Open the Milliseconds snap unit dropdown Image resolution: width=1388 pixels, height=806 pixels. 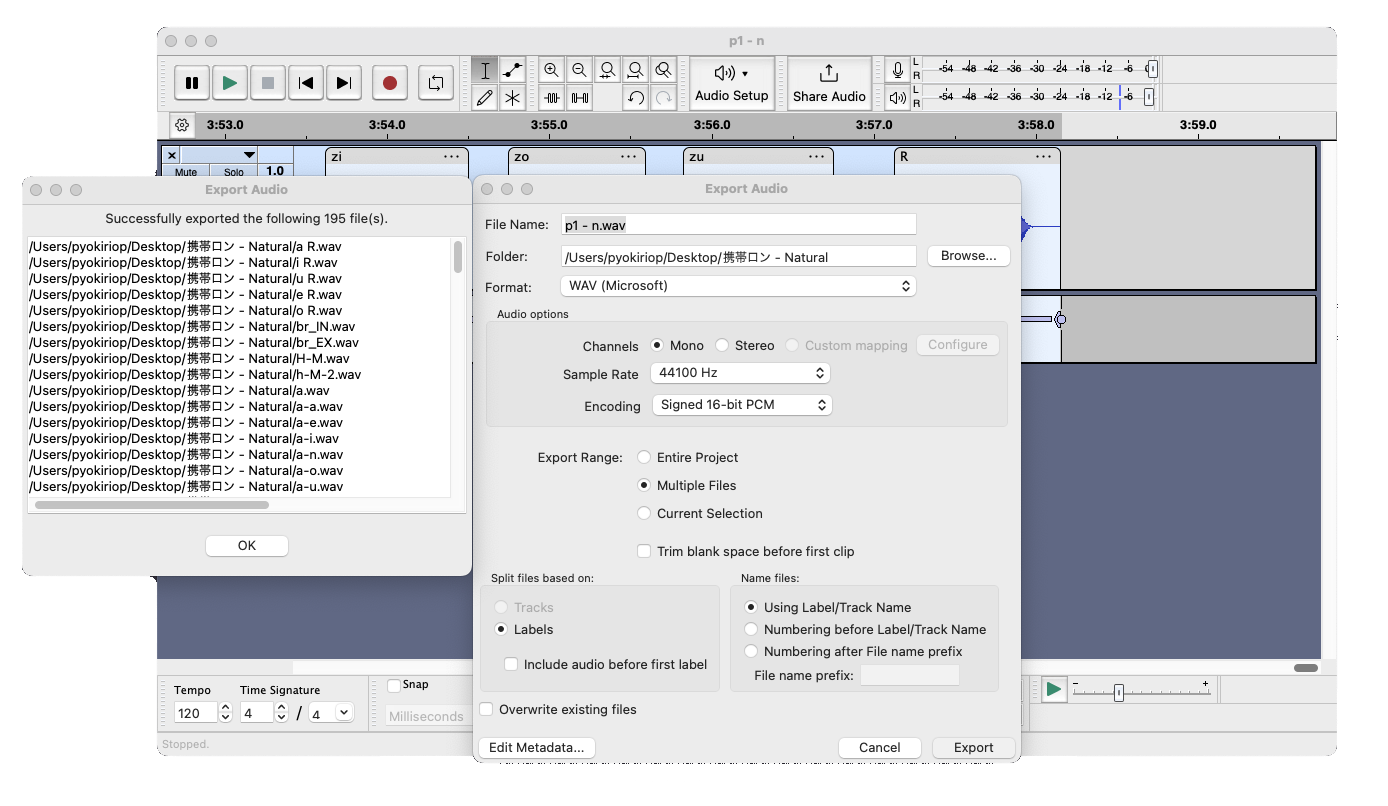(x=427, y=716)
